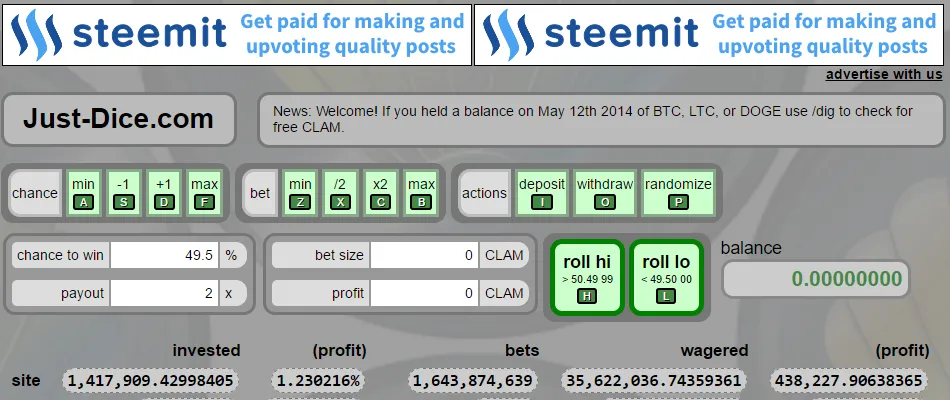
Task: Select site invested profit 1.230216%
Action: pos(318,381)
